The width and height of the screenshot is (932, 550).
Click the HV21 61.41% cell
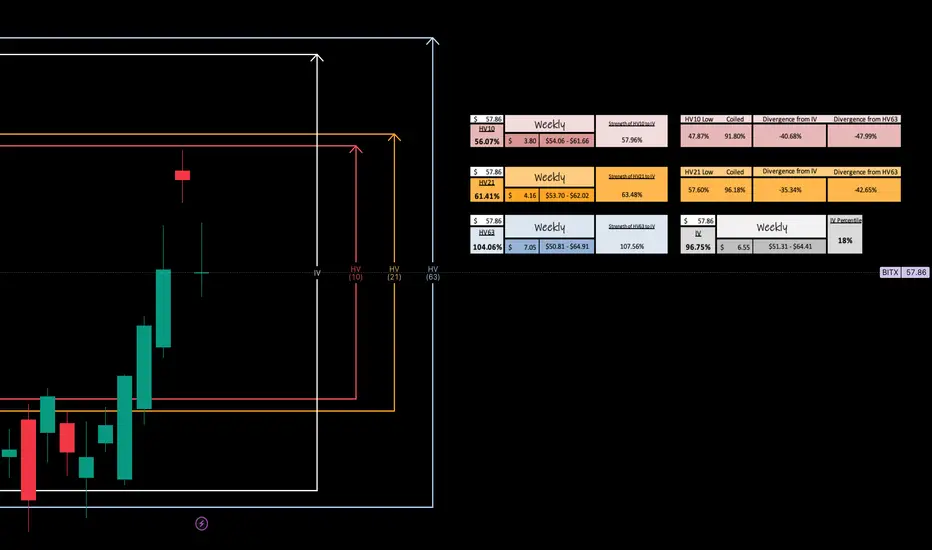[x=487, y=190]
